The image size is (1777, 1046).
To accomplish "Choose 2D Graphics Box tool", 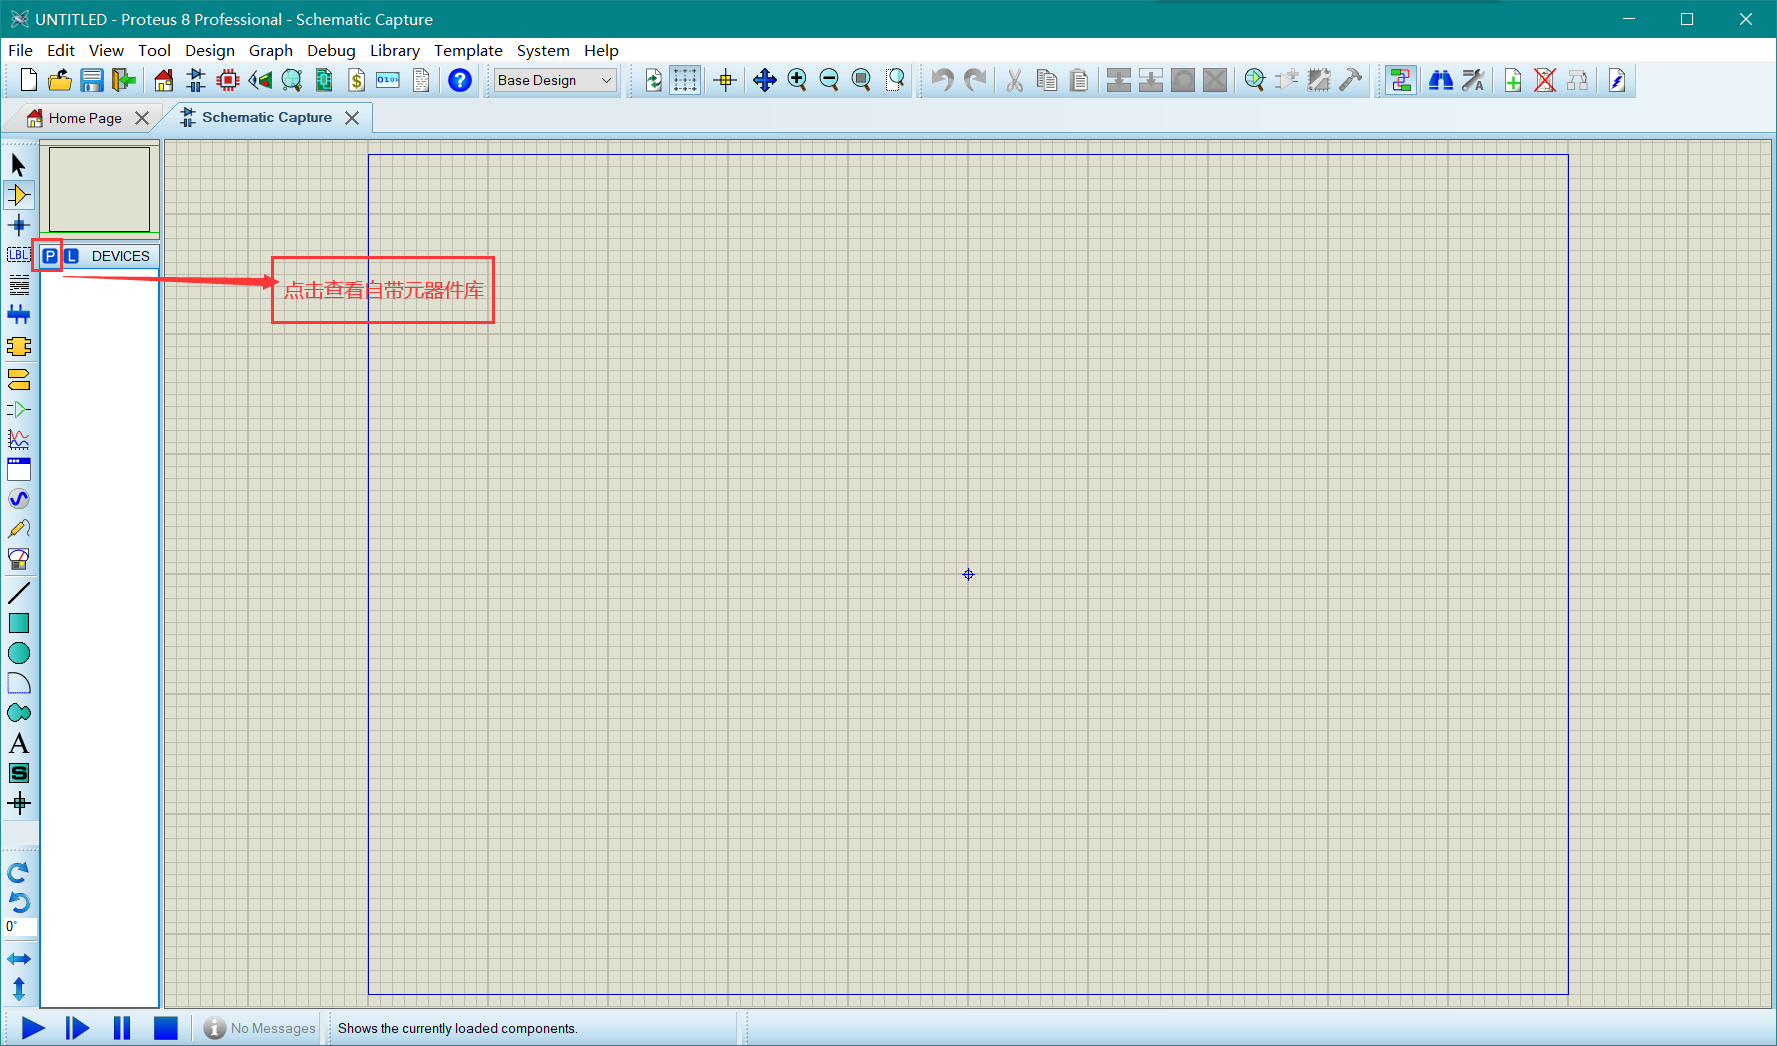I will click(x=19, y=623).
